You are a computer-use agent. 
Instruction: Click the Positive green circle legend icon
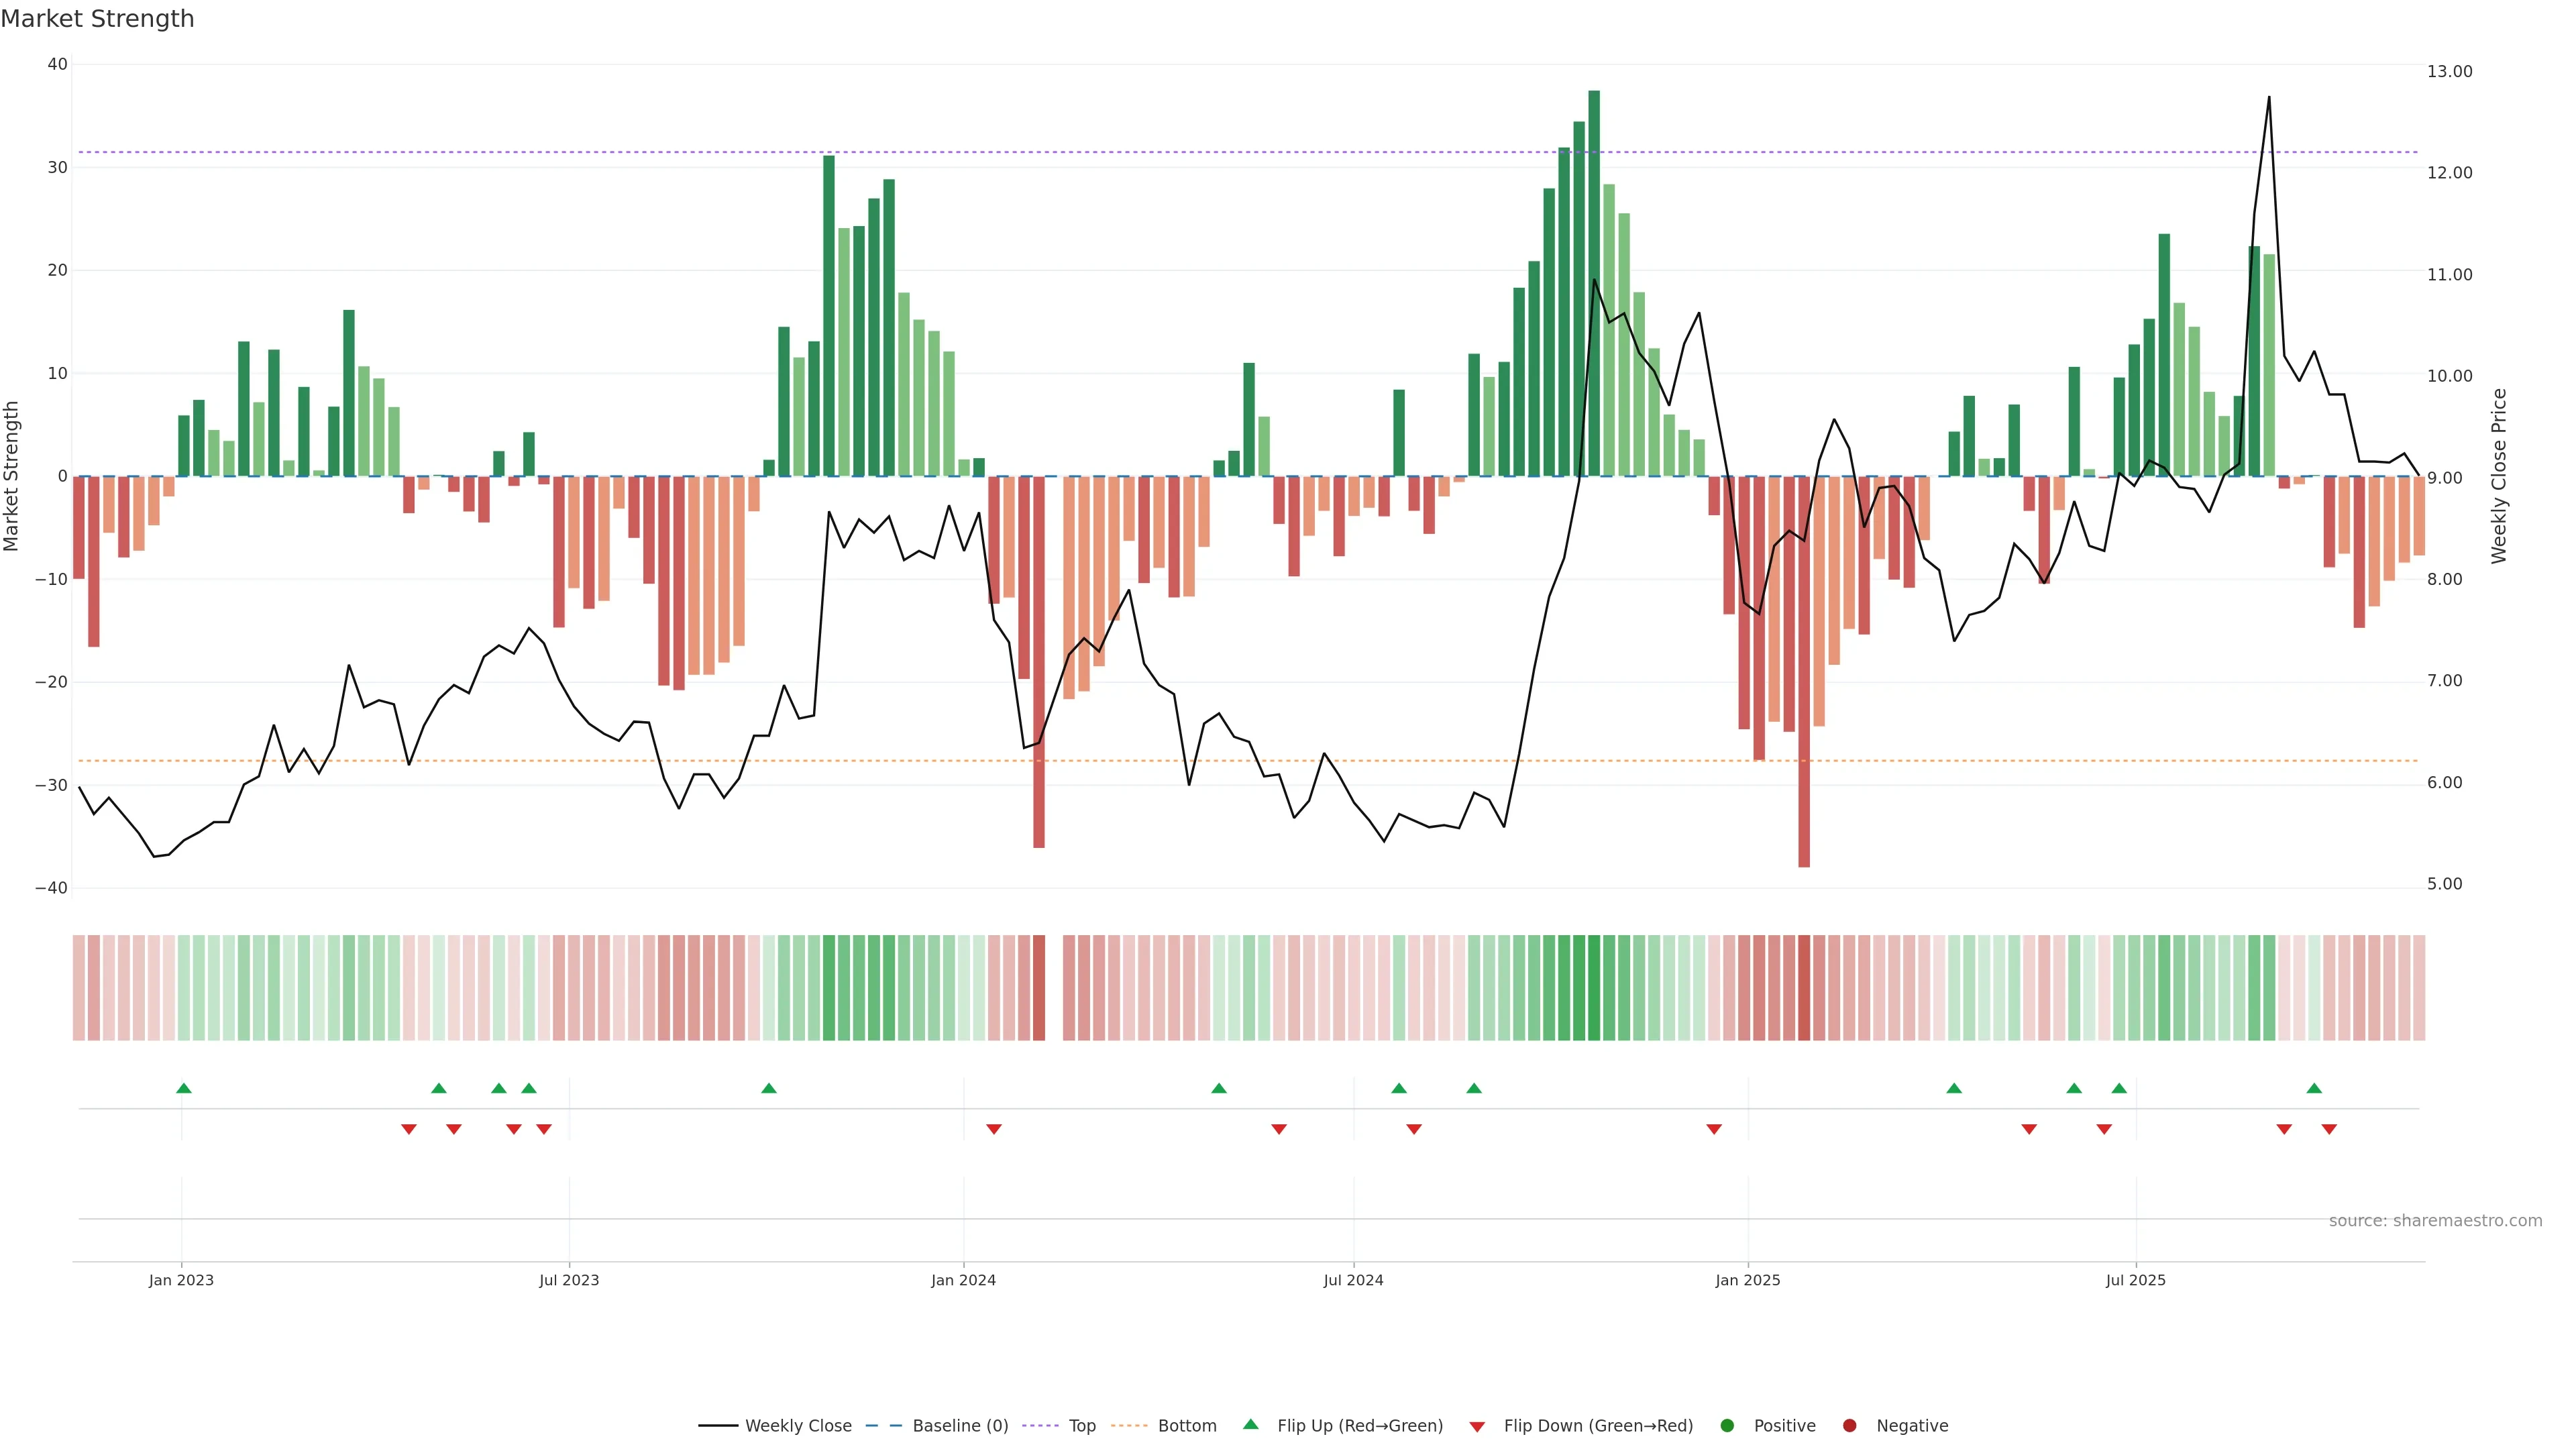1727,1426
